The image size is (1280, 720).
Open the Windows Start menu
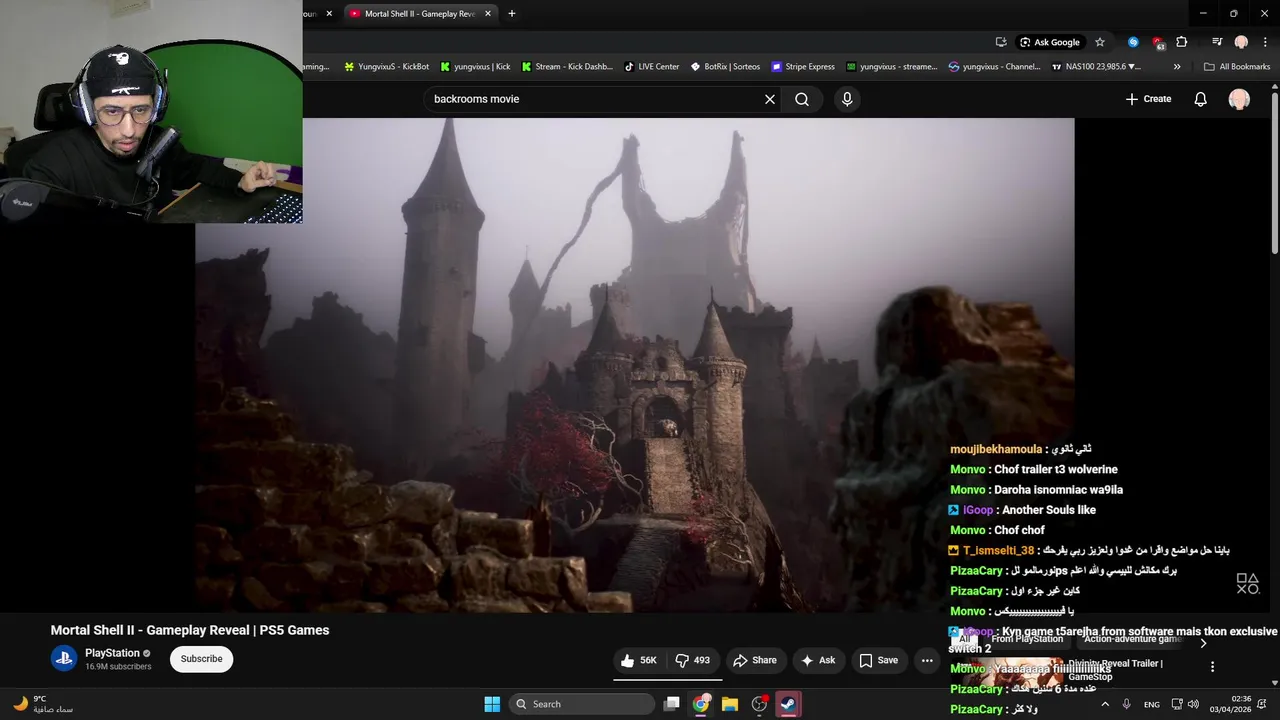(492, 704)
